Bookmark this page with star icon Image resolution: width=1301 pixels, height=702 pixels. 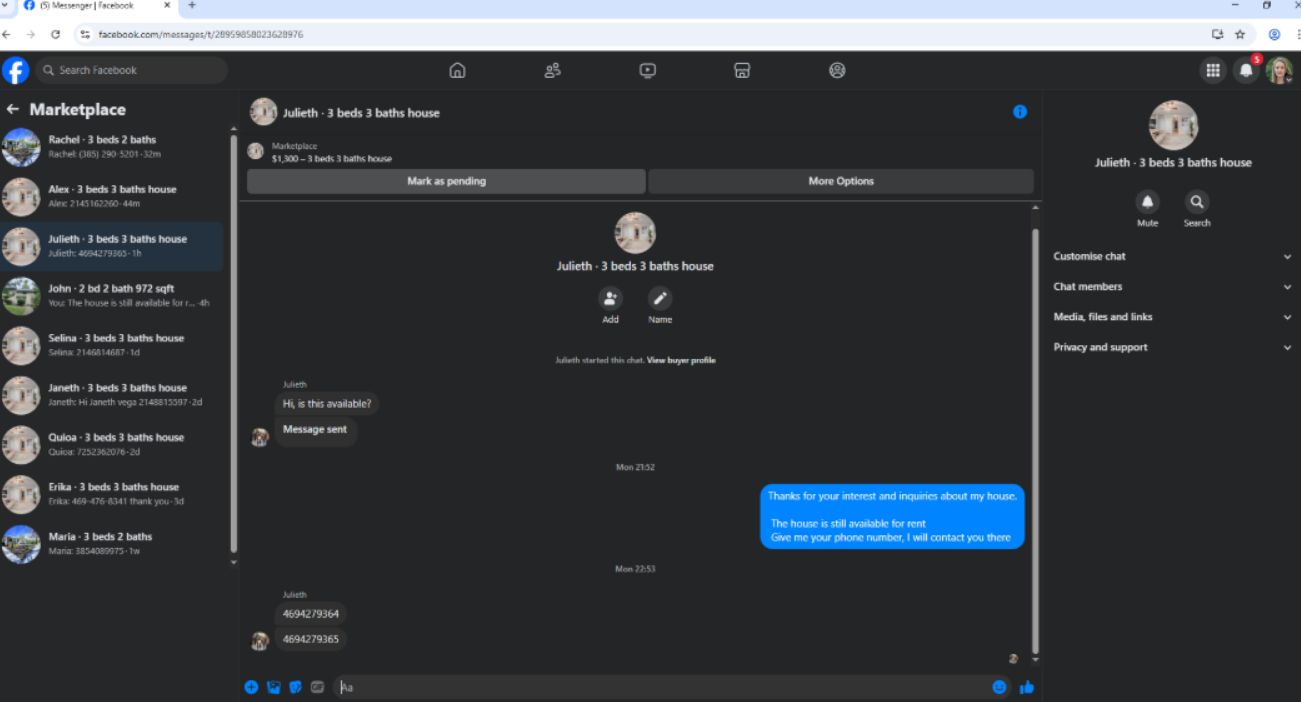[1240, 34]
